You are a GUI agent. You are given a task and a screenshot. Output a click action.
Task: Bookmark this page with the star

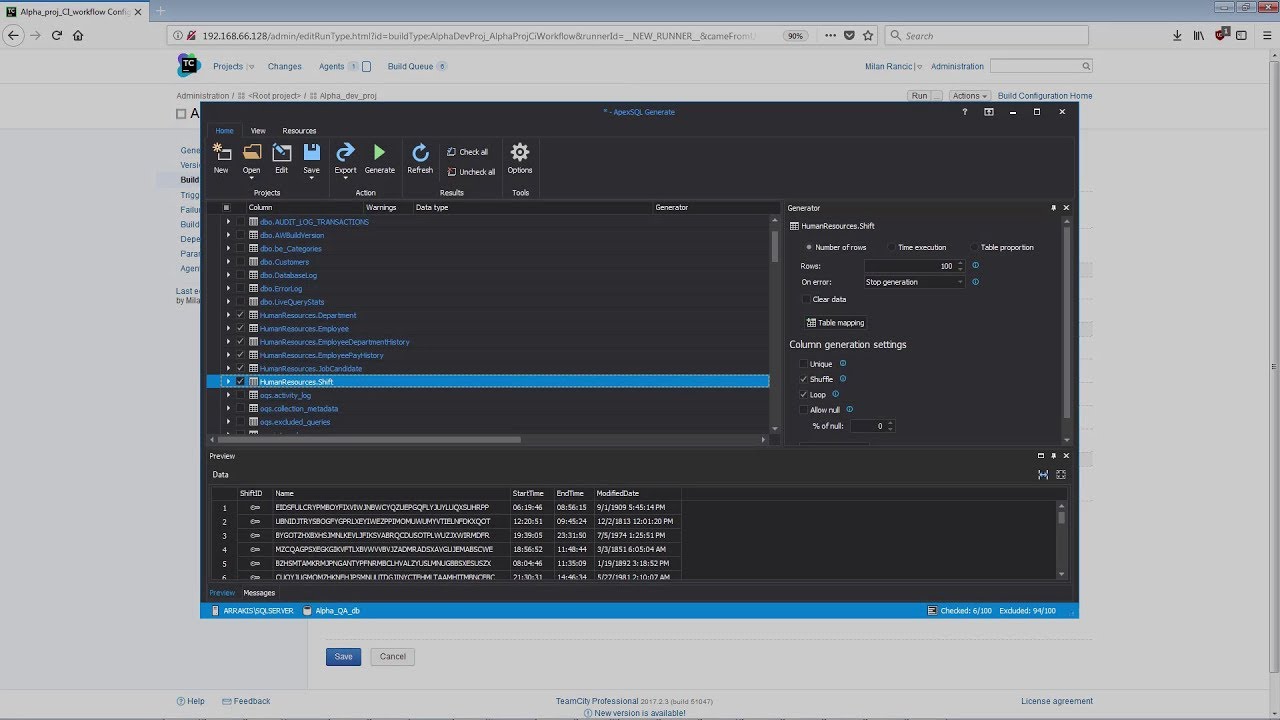tap(868, 35)
